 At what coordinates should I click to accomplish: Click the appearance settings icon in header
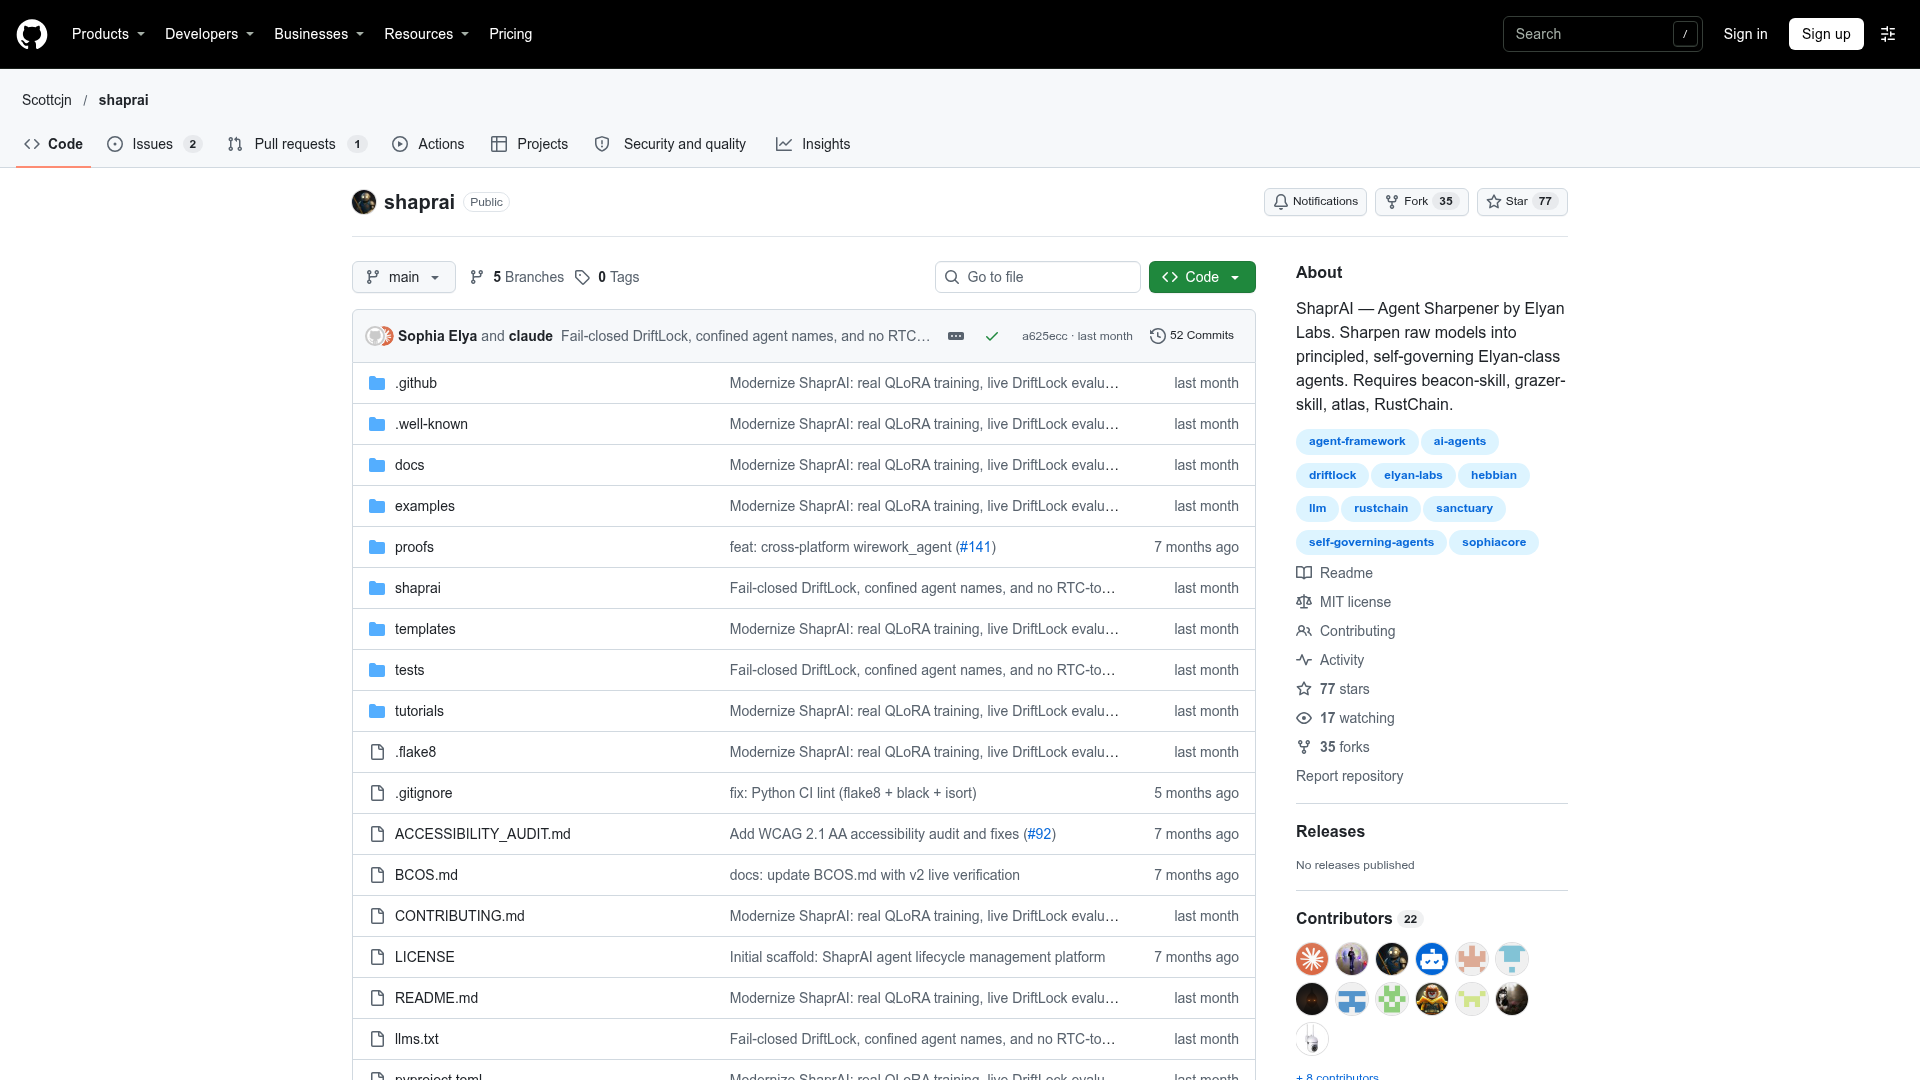click(1888, 34)
